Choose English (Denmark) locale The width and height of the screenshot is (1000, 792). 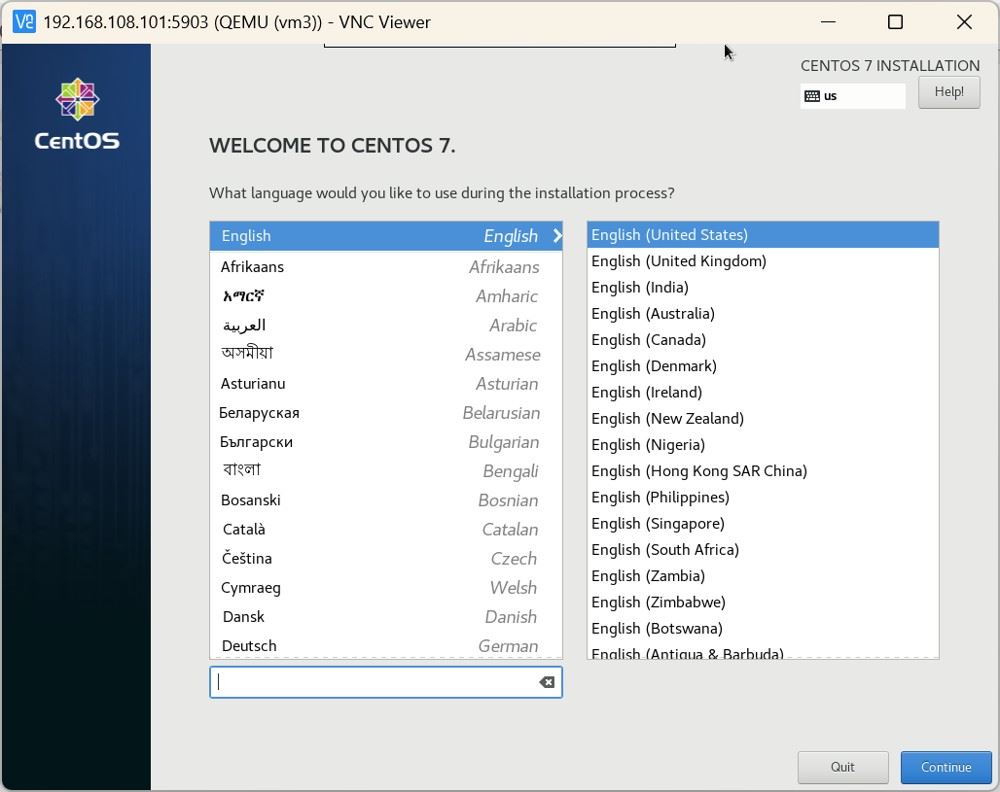763,366
